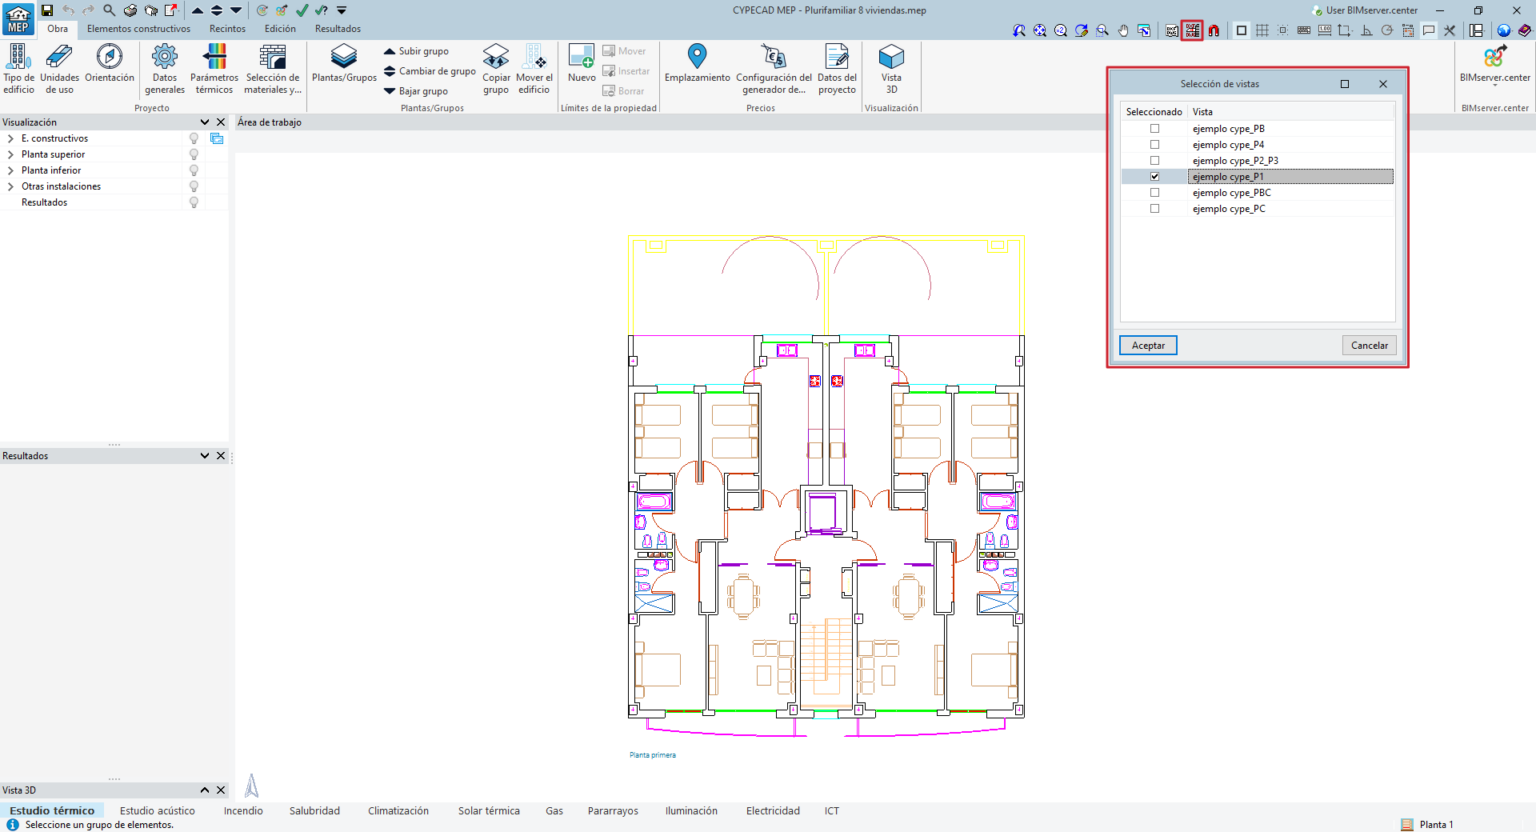Cancel the Selección de vistas dialog
The image size is (1536, 832).
(x=1368, y=345)
